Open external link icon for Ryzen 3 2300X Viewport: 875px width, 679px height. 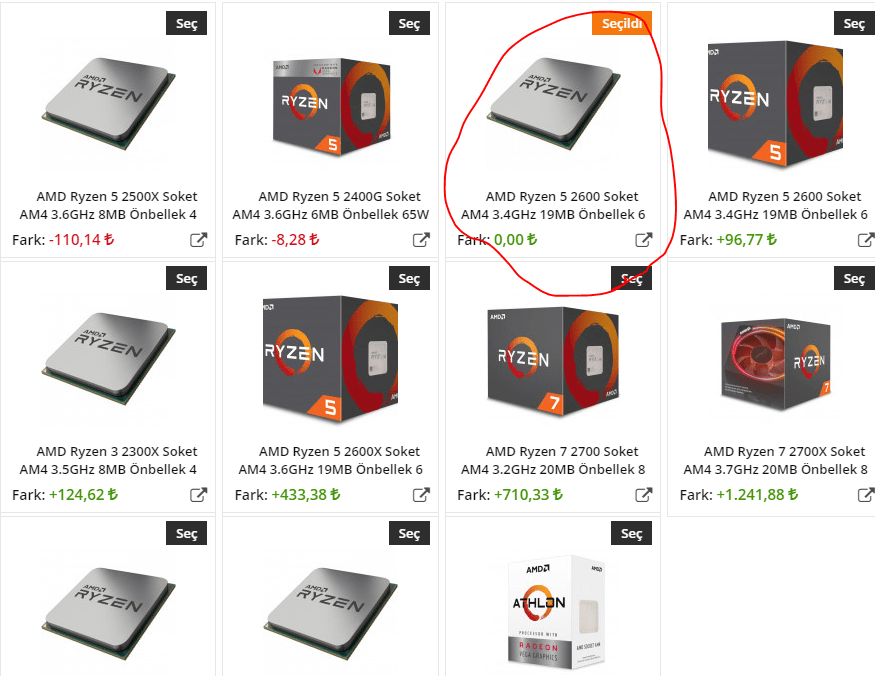199,495
